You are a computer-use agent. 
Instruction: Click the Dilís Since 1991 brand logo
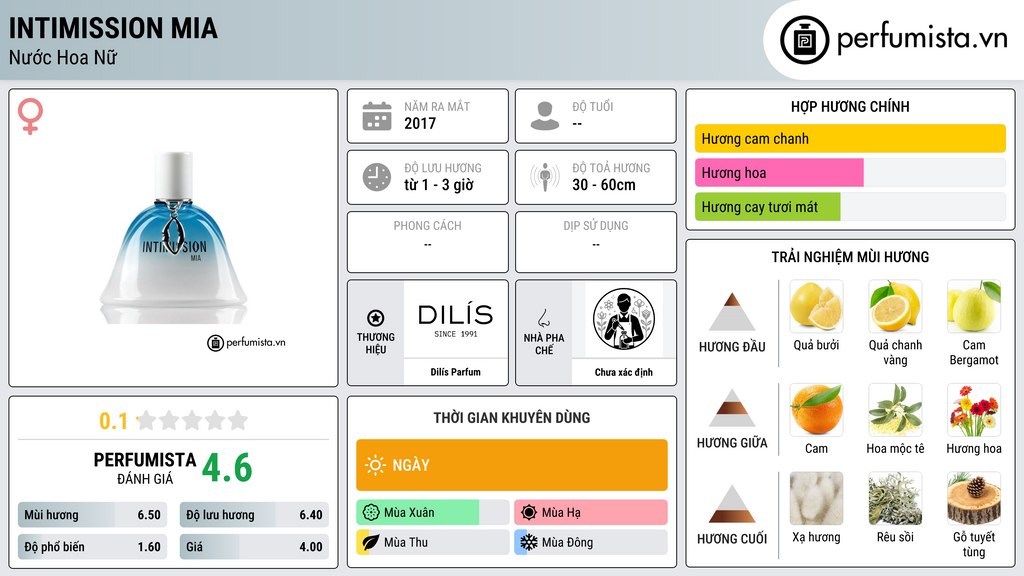455,320
